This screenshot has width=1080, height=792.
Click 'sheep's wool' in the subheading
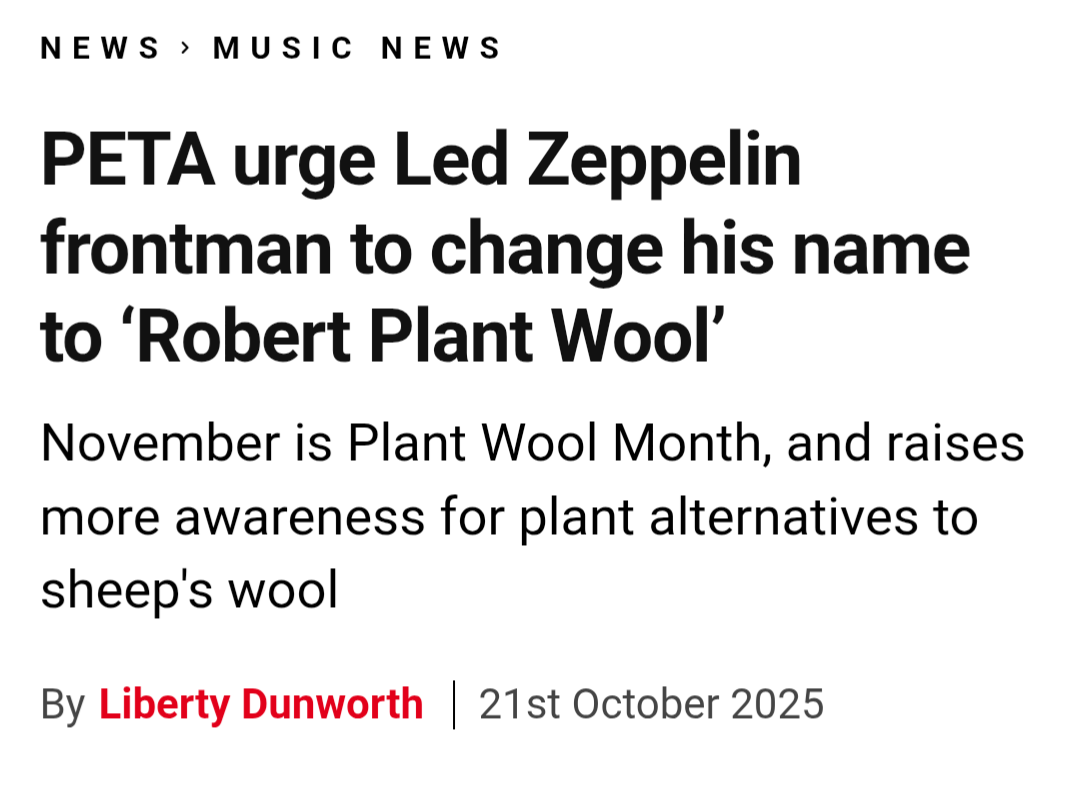click(189, 591)
